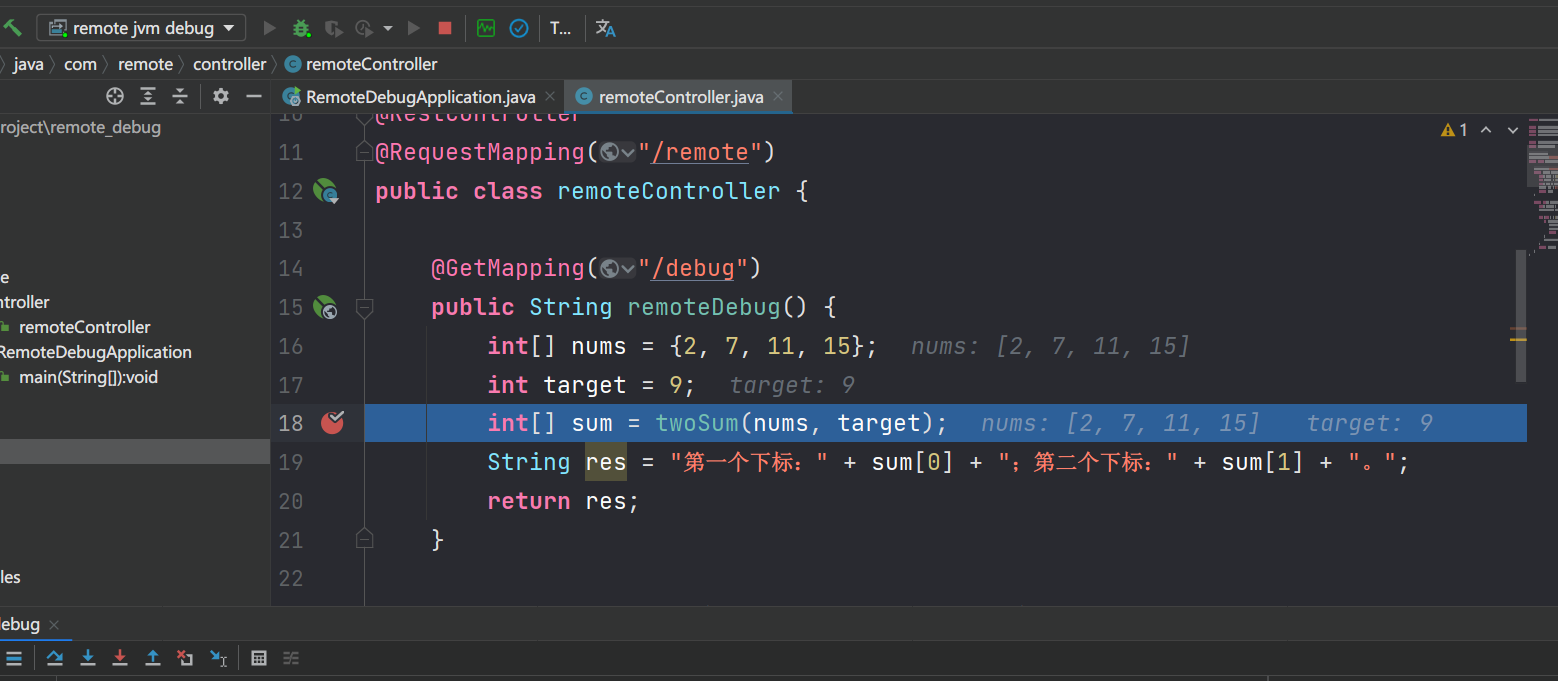The height and width of the screenshot is (681, 1558).
Task: Click the Trace Current Stream Chain icon
Action: [291, 658]
